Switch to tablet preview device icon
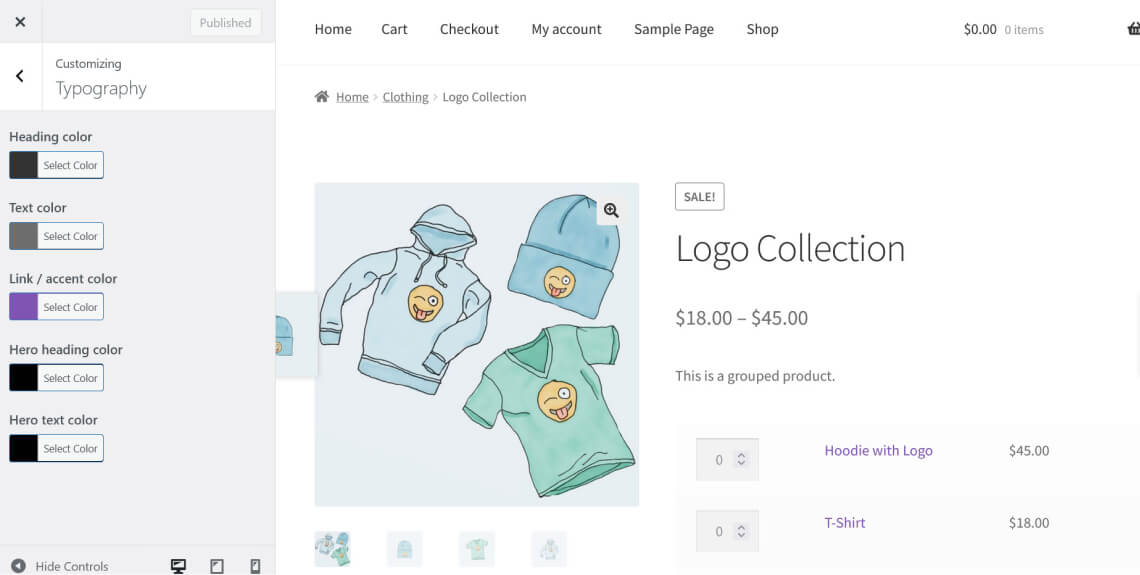This screenshot has height=575, width=1140. point(217,566)
